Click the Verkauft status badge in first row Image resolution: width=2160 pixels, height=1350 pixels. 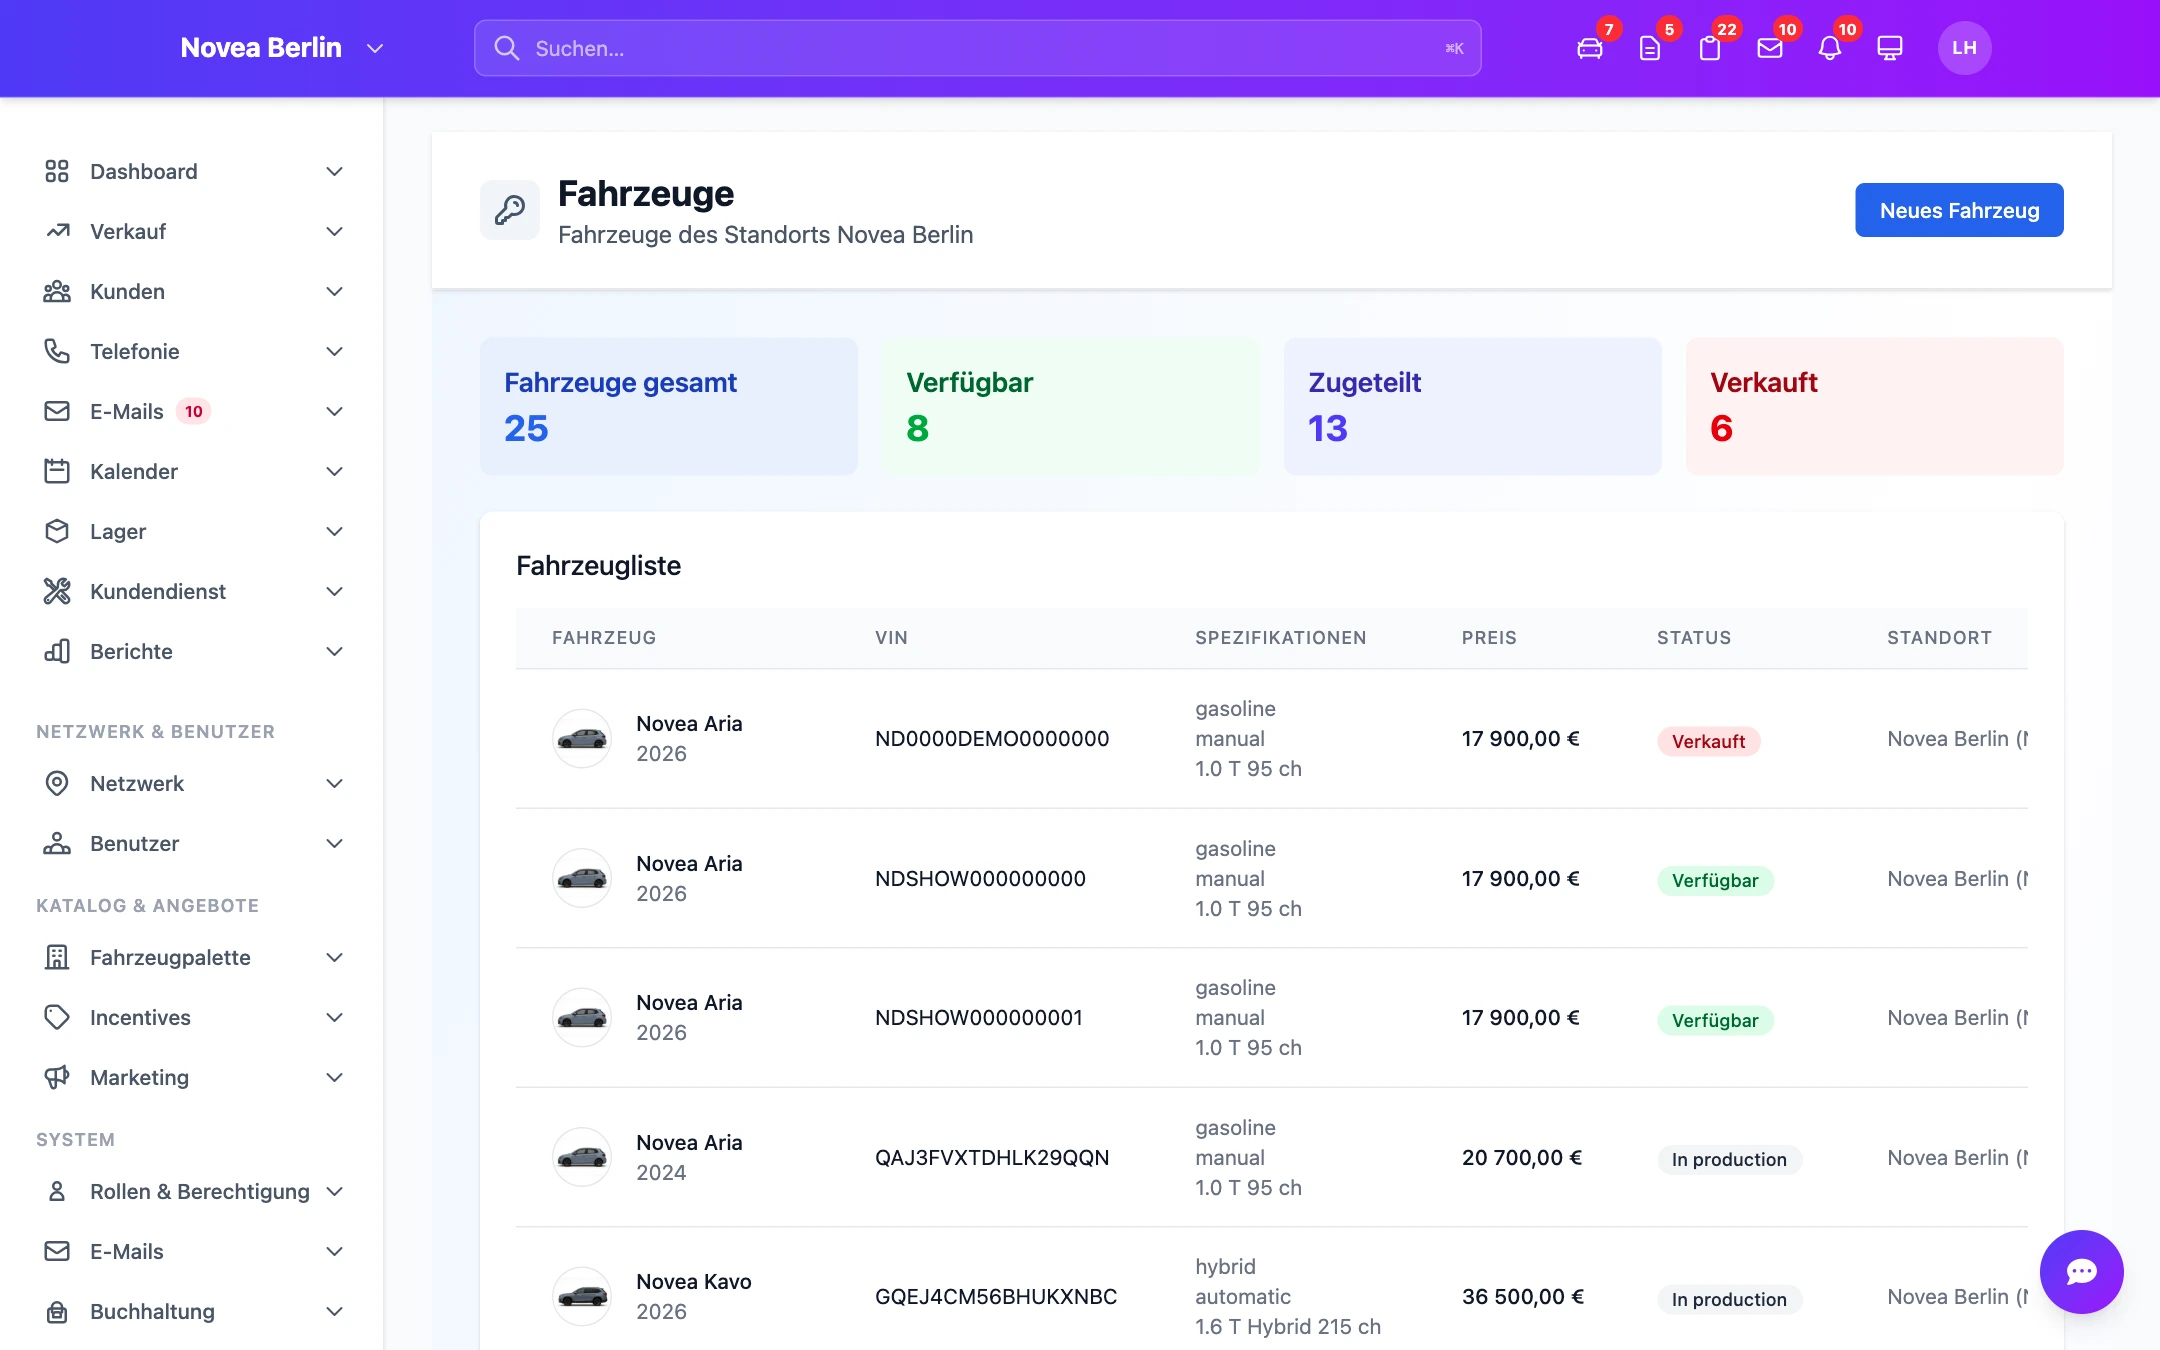pos(1708,741)
